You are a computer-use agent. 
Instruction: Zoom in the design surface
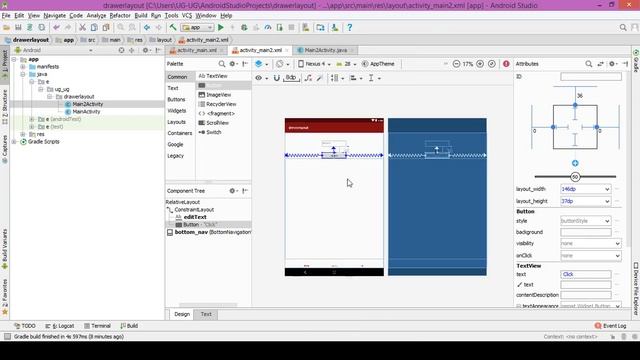click(480, 64)
